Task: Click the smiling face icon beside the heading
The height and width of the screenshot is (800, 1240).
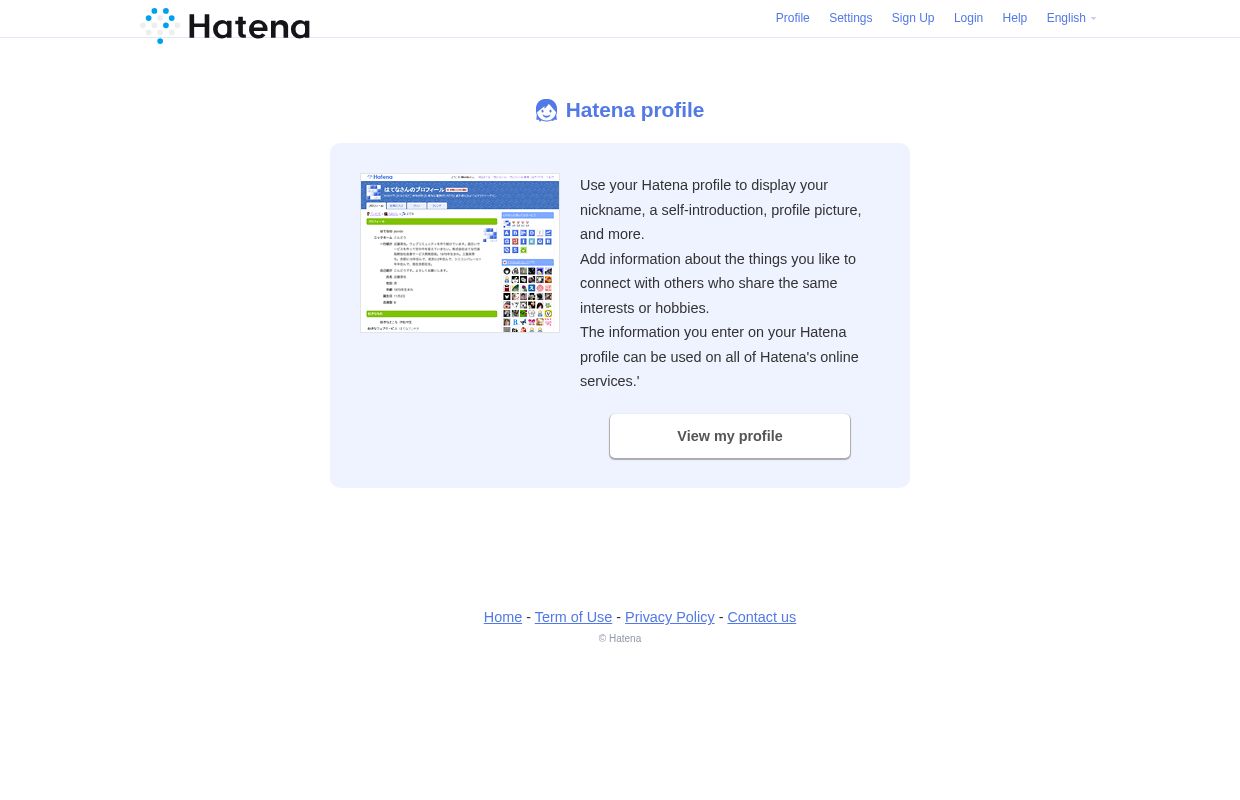Action: click(546, 110)
